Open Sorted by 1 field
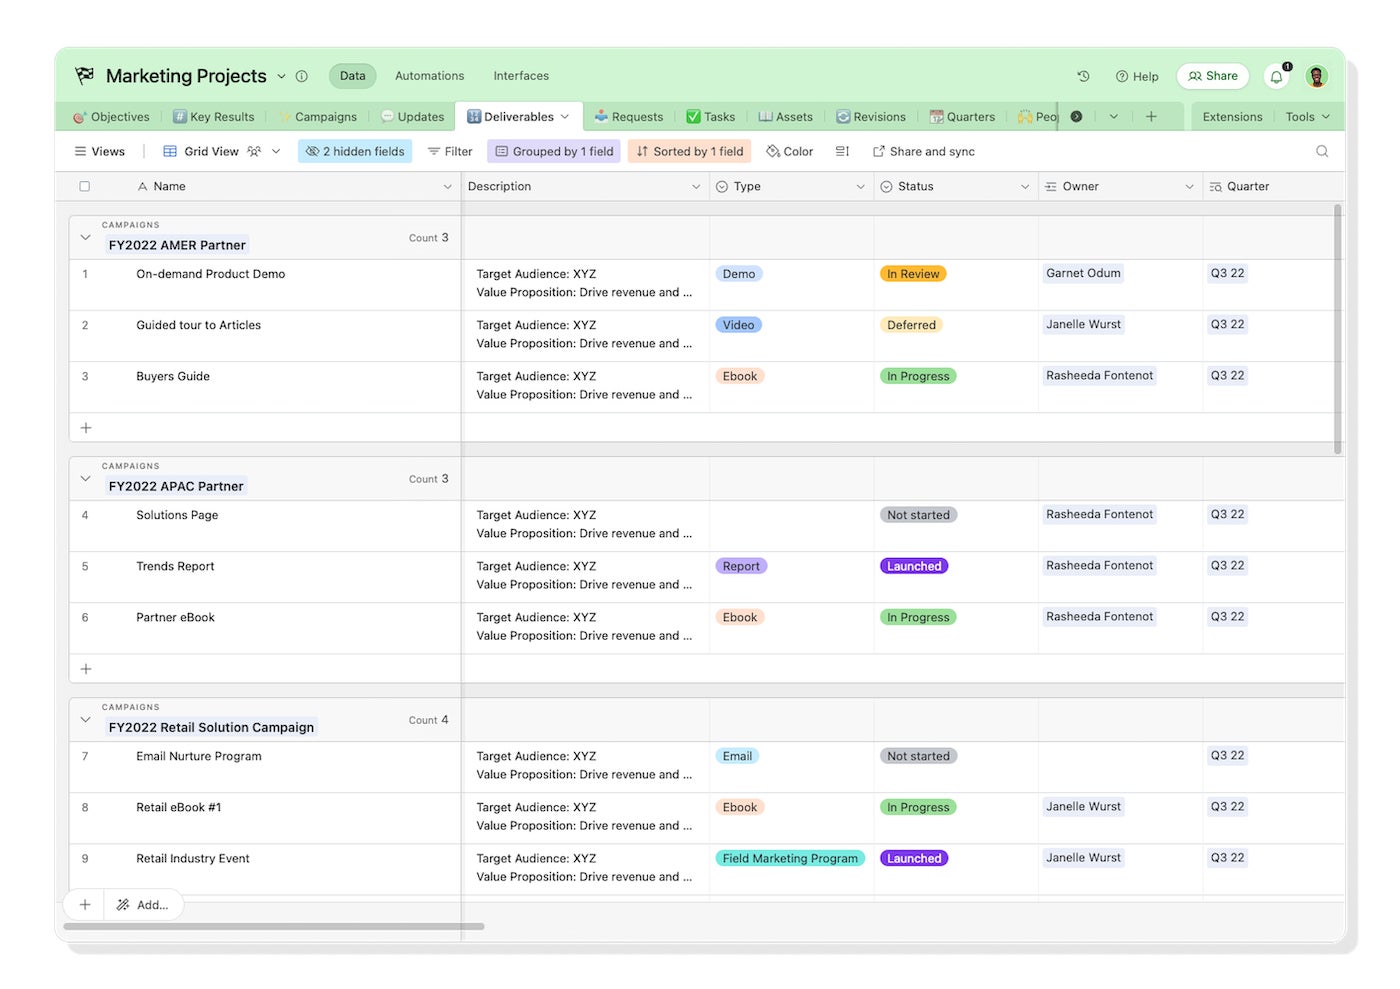The image size is (1400, 989). tap(689, 151)
